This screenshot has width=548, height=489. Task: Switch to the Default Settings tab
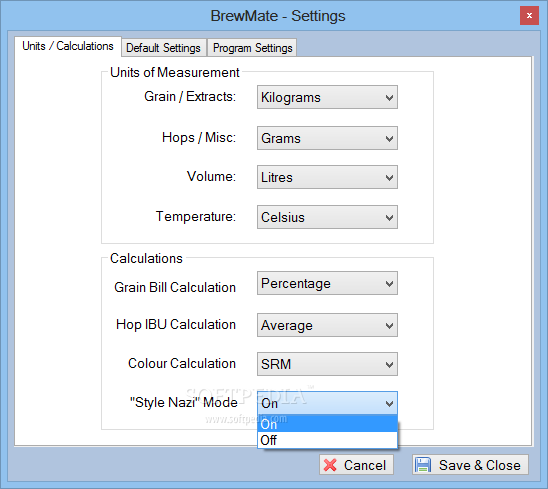tap(163, 48)
